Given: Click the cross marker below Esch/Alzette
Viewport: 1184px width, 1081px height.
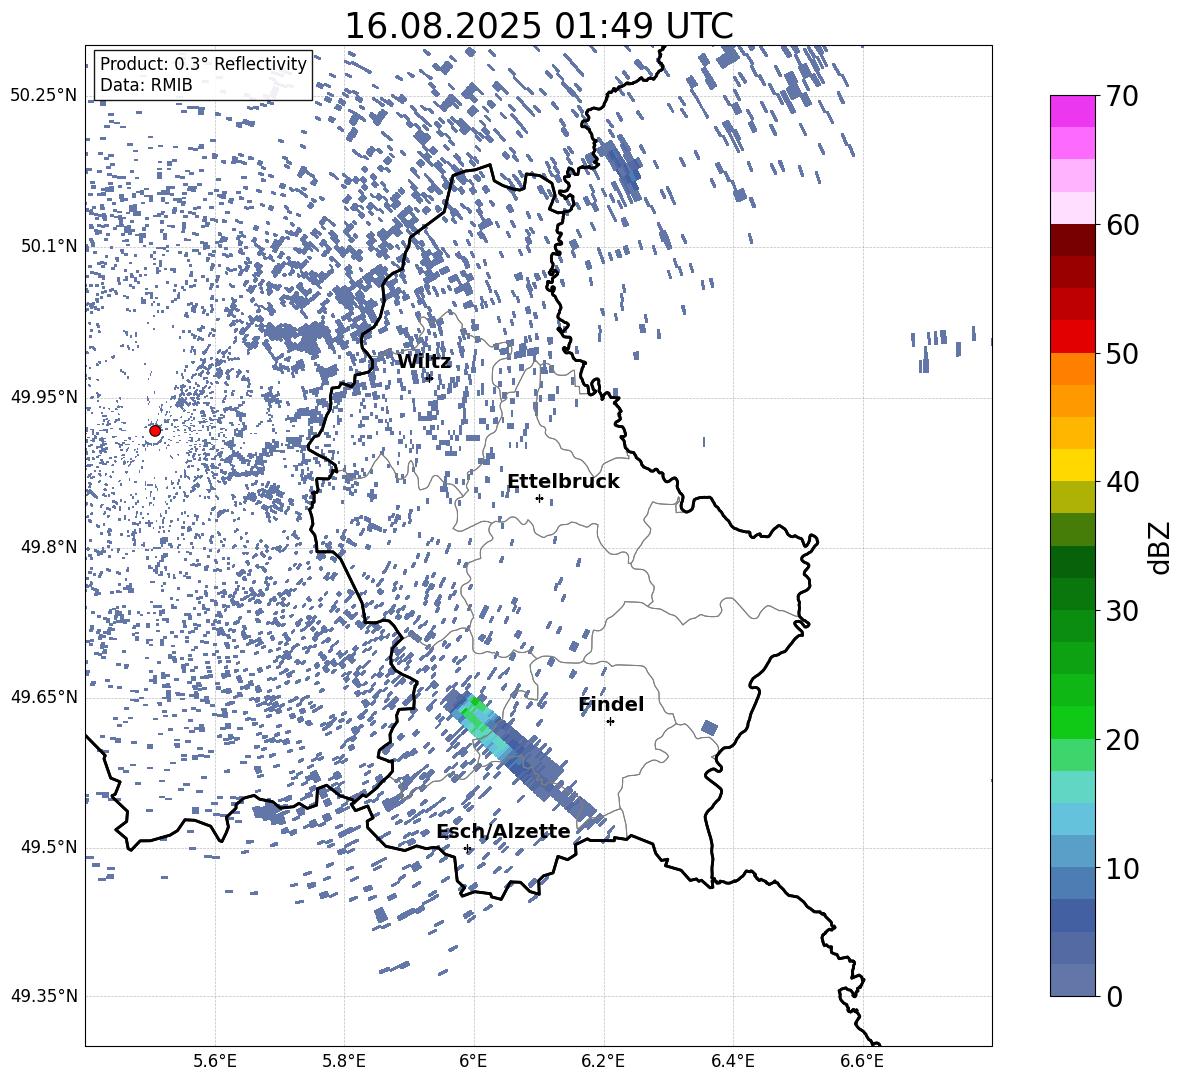Looking at the screenshot, I should 467,848.
